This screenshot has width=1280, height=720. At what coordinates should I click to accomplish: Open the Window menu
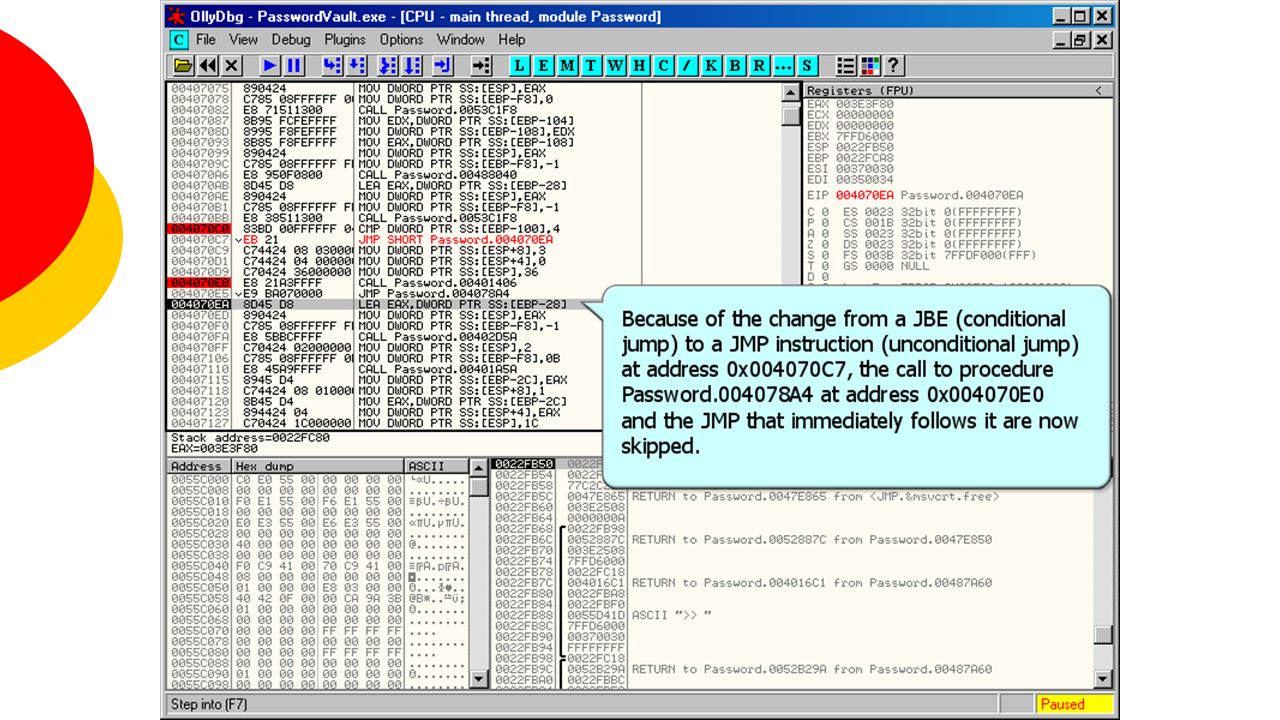coord(461,40)
